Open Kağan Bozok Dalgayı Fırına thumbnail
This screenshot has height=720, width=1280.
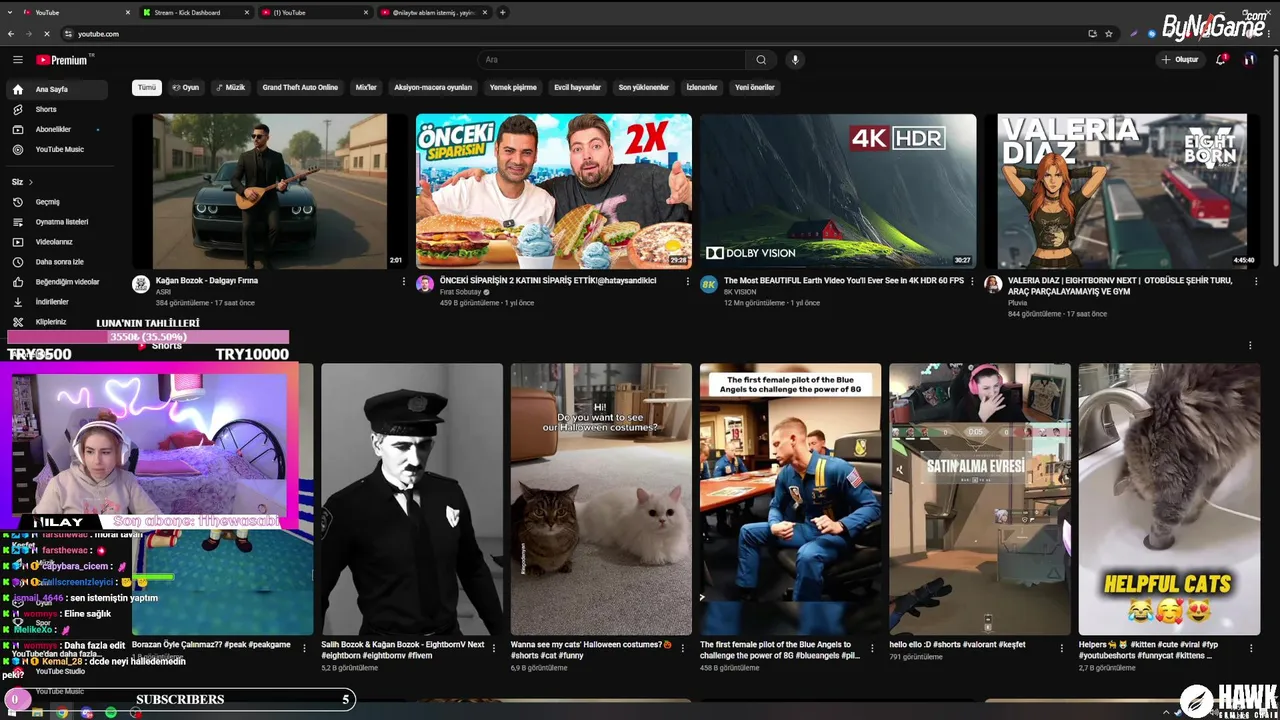pyautogui.click(x=270, y=191)
